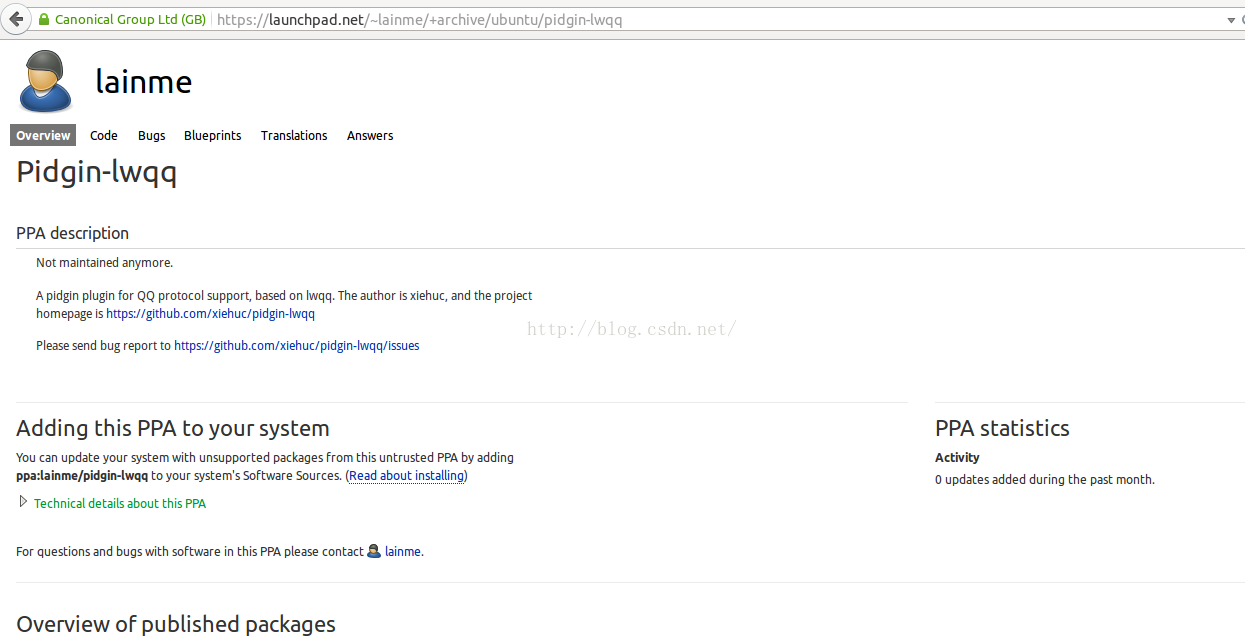Switch to the Bugs tab

[x=152, y=135]
